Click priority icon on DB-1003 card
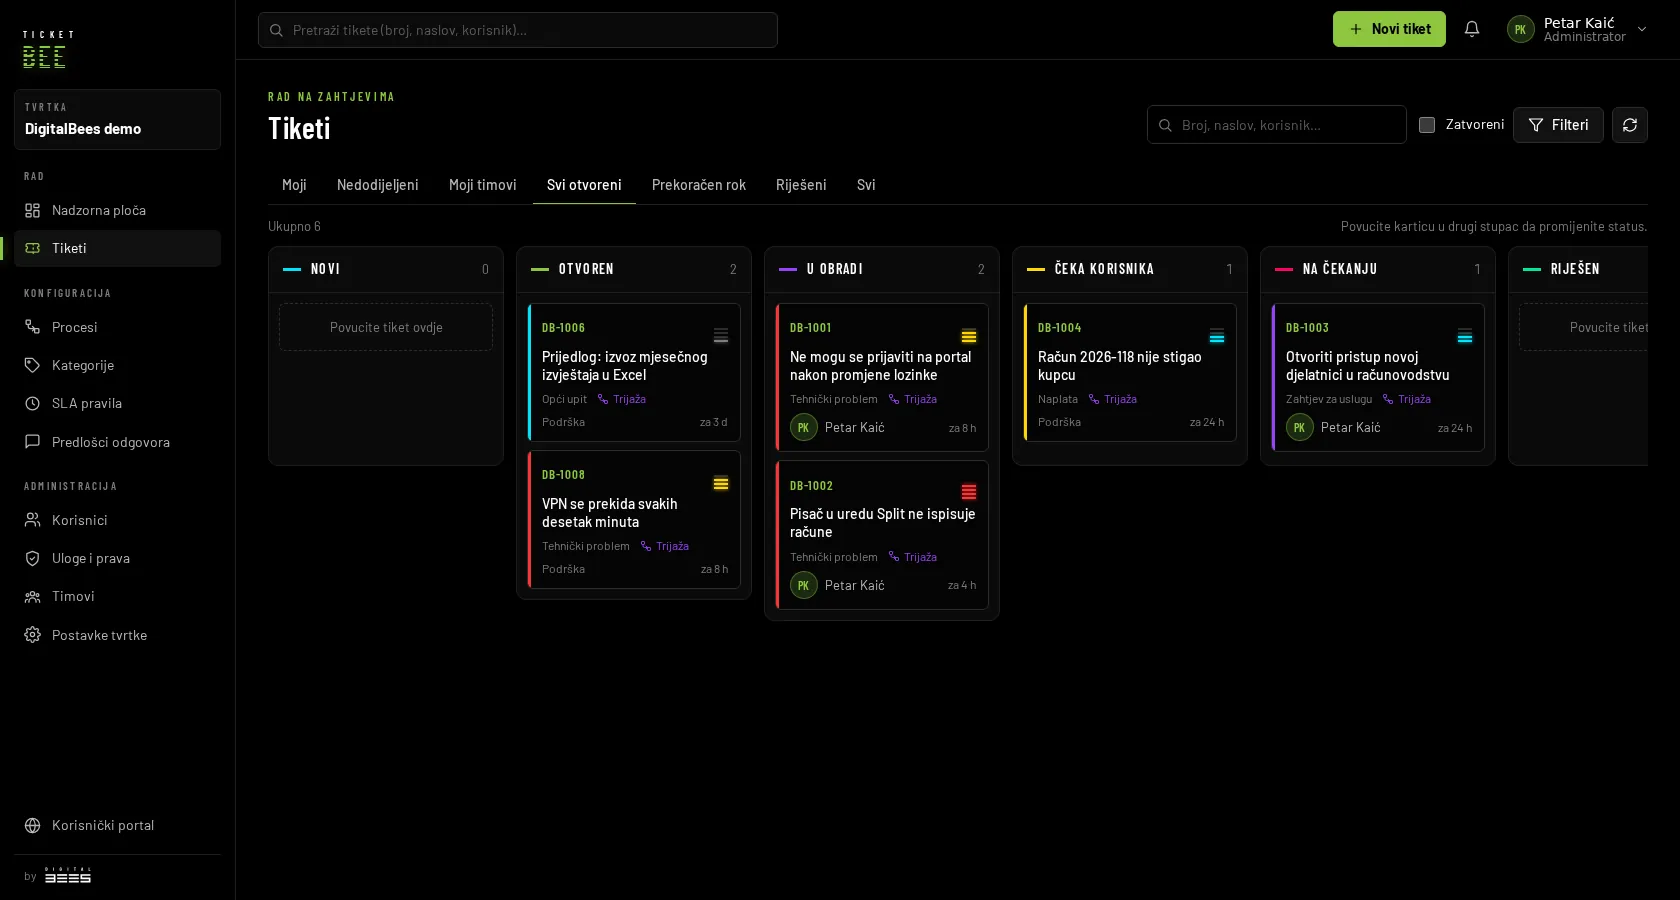The height and width of the screenshot is (900, 1680). coord(1464,336)
